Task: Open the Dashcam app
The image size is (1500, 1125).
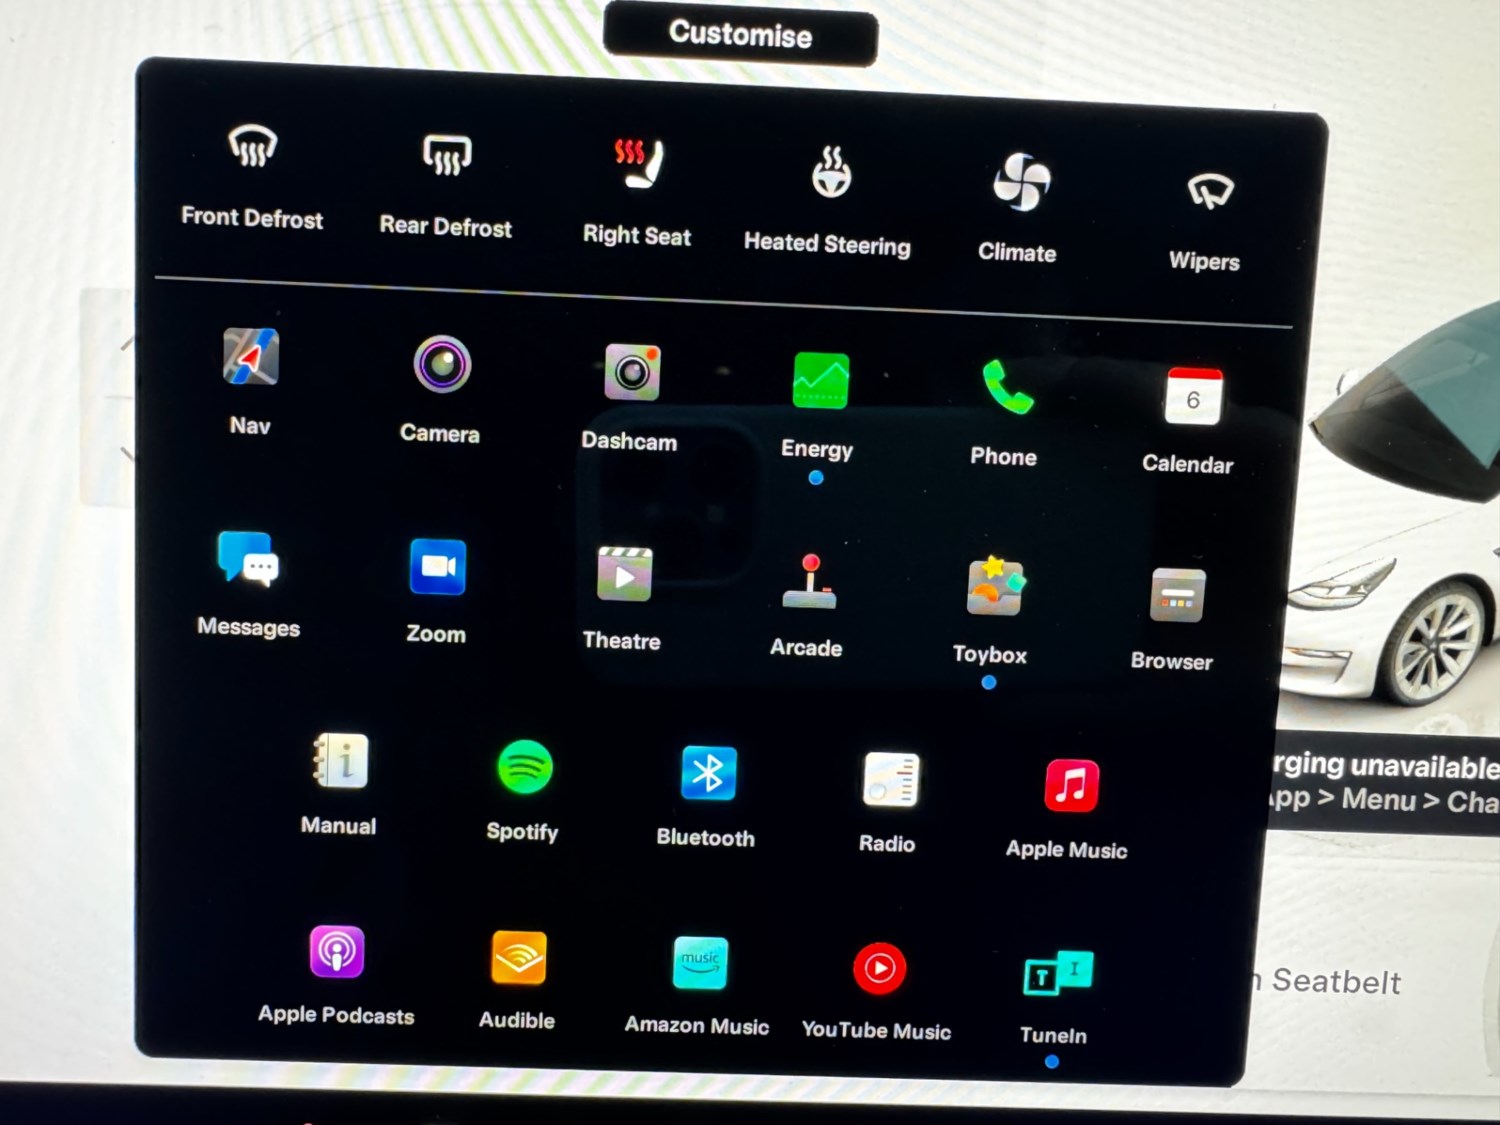Action: [632, 372]
